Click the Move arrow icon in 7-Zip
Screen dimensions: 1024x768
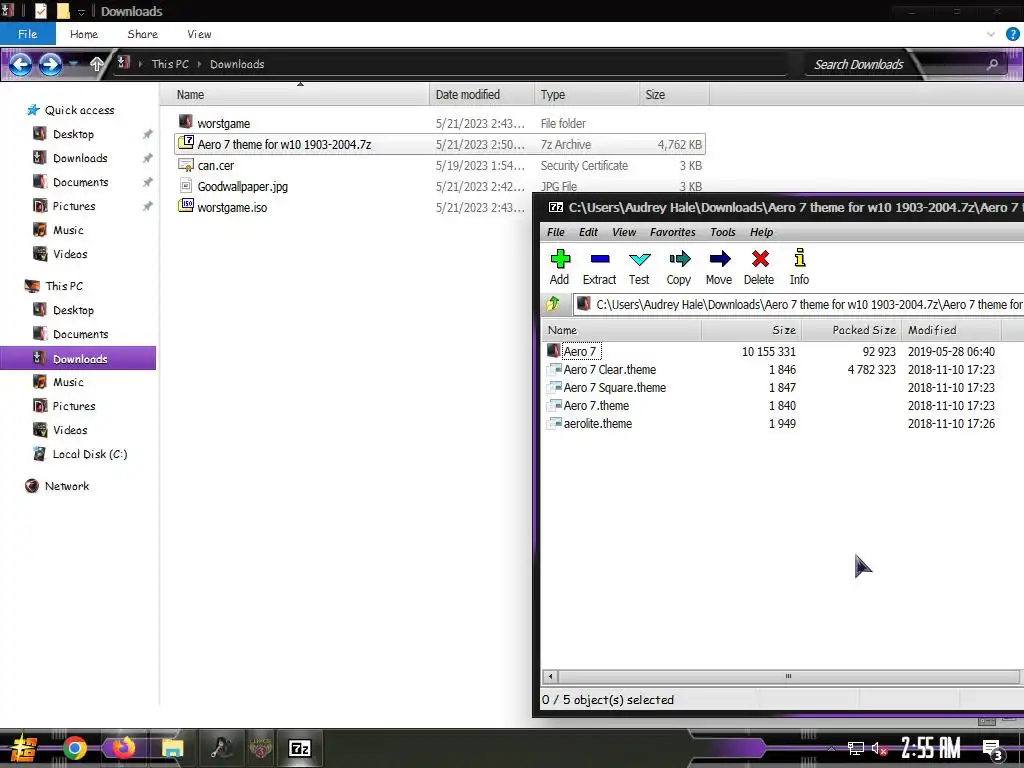point(719,267)
